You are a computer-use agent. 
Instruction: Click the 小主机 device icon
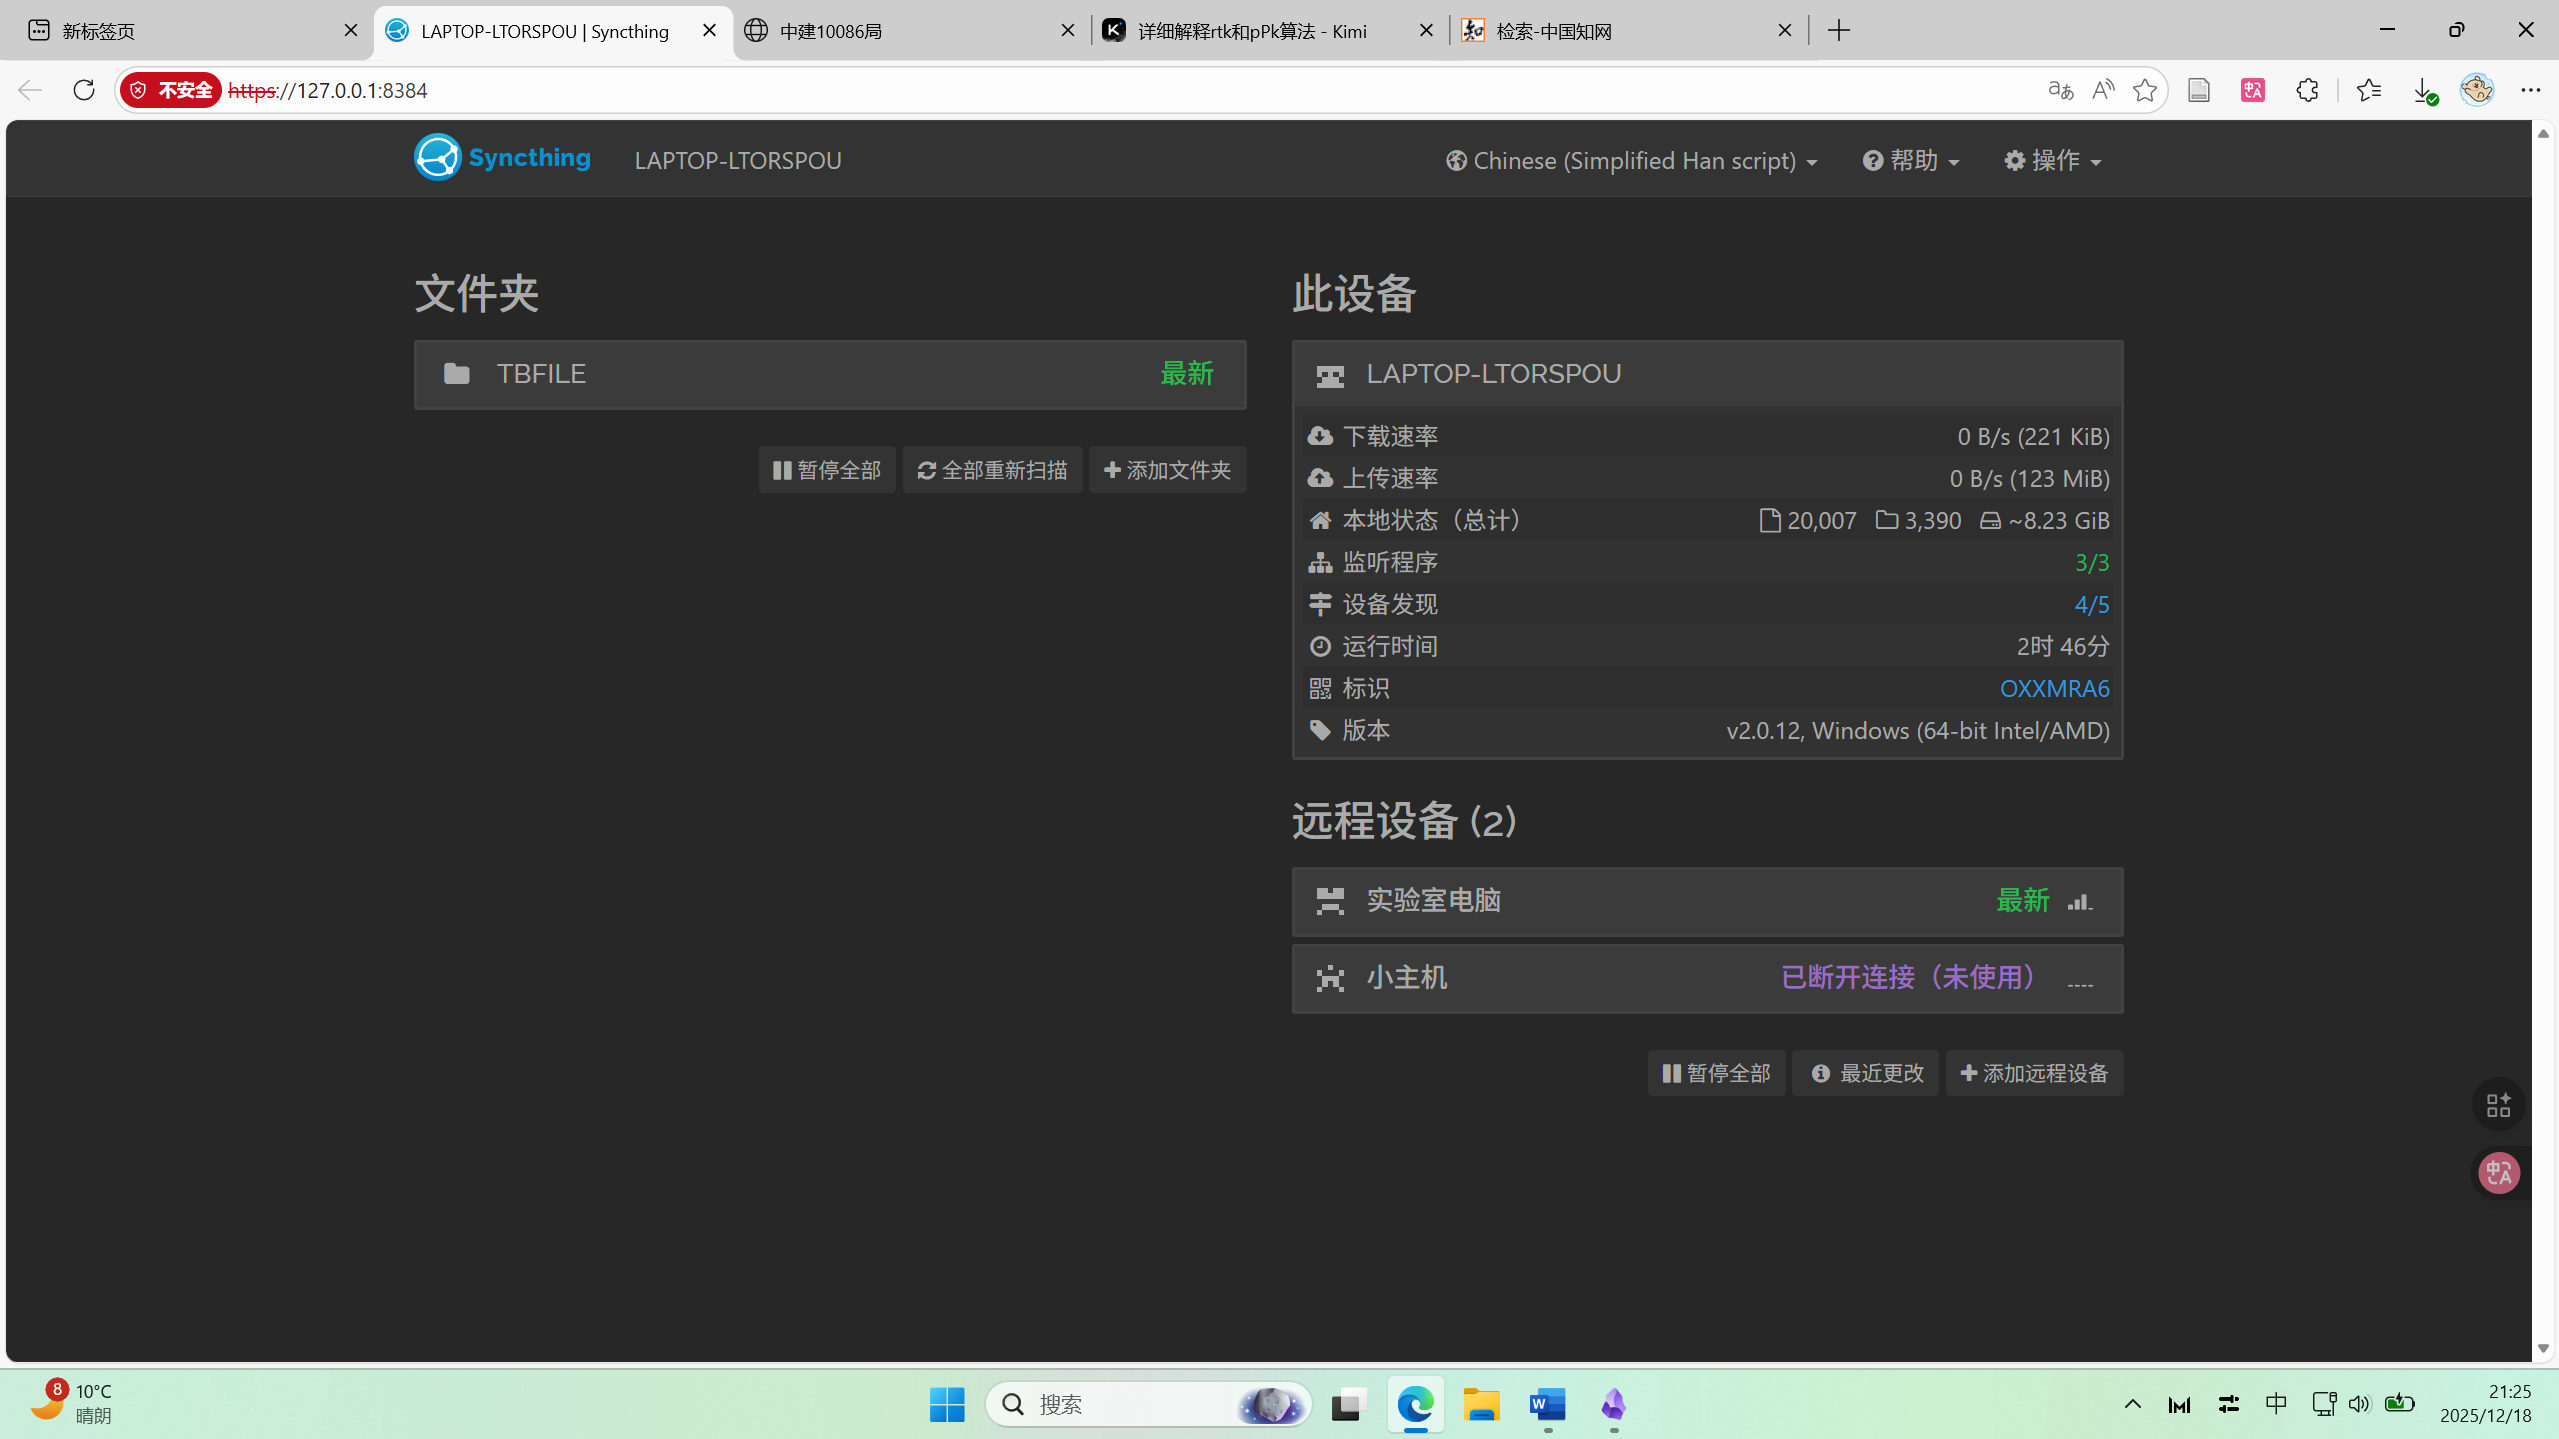pos(1330,978)
